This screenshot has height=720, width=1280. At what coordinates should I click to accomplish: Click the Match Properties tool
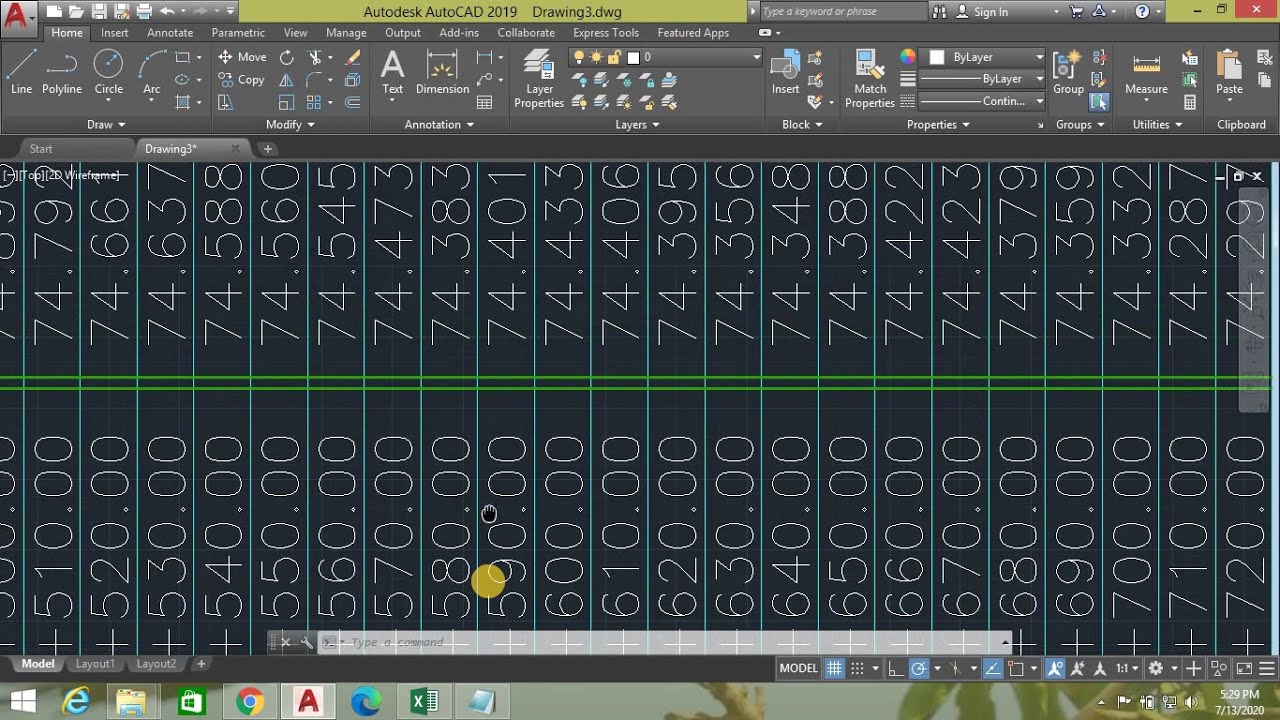point(869,78)
